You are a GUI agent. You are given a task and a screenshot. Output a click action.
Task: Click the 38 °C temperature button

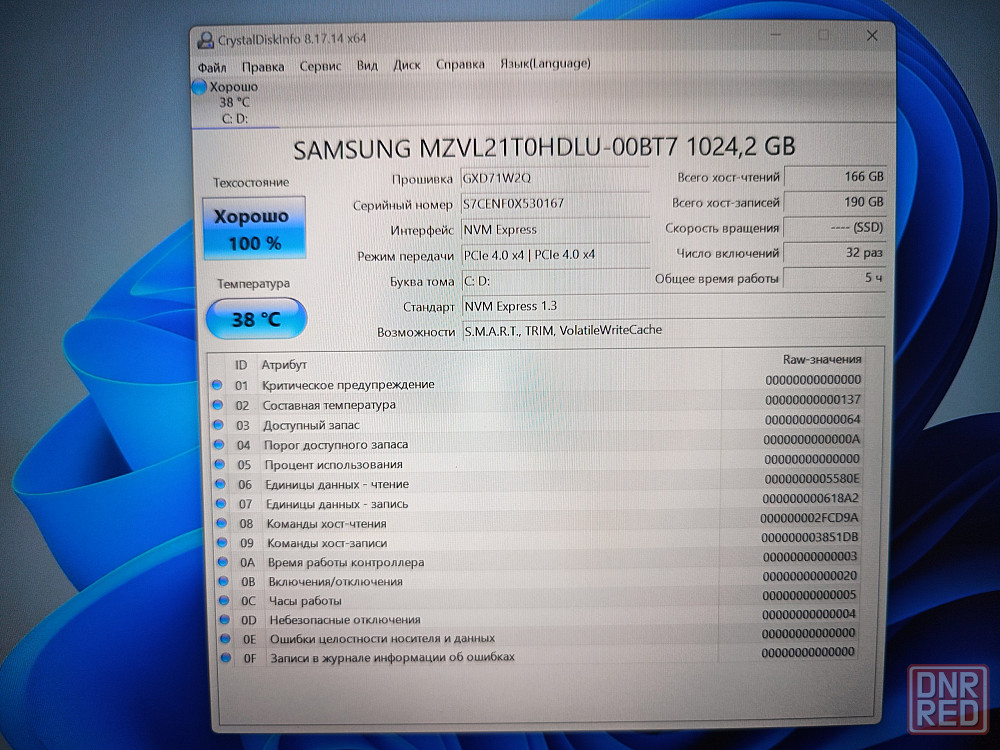(x=256, y=319)
